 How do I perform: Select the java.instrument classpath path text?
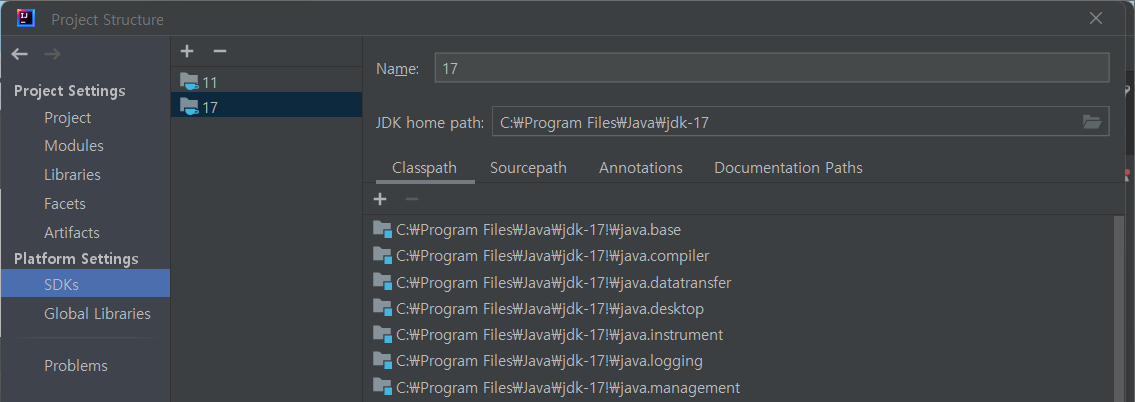click(560, 335)
